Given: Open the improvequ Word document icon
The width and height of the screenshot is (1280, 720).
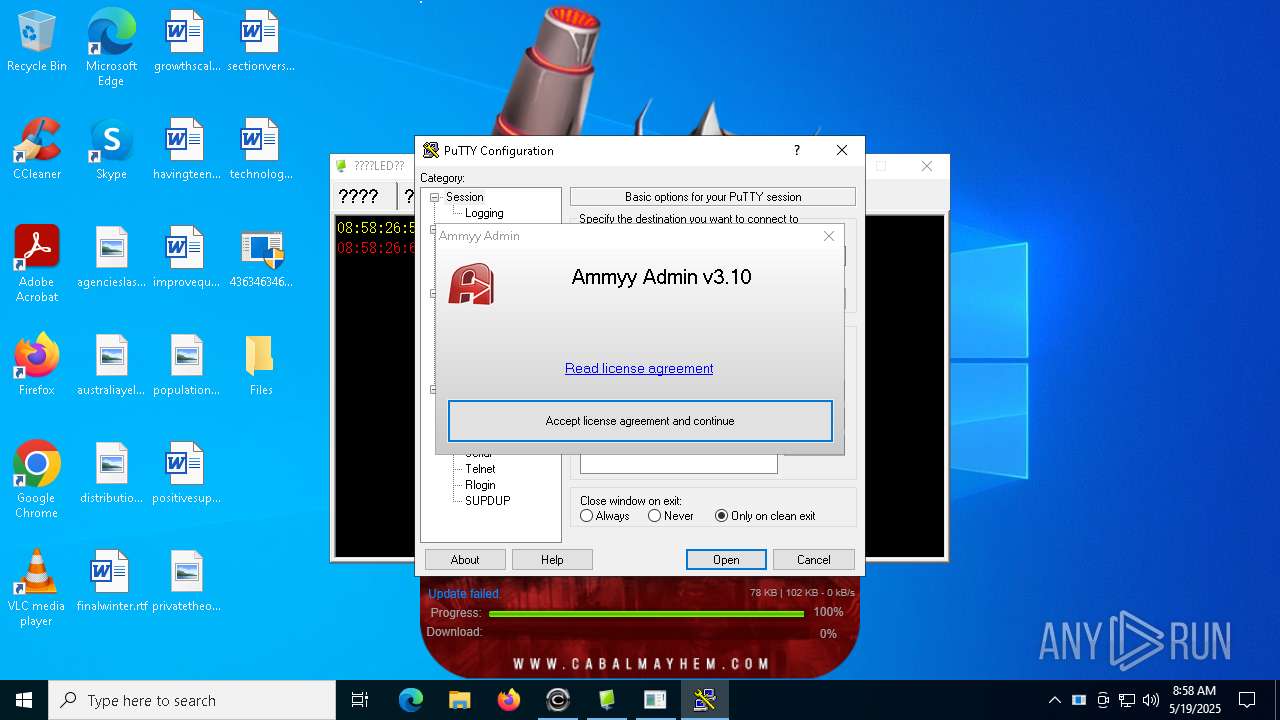Looking at the screenshot, I should [x=186, y=258].
